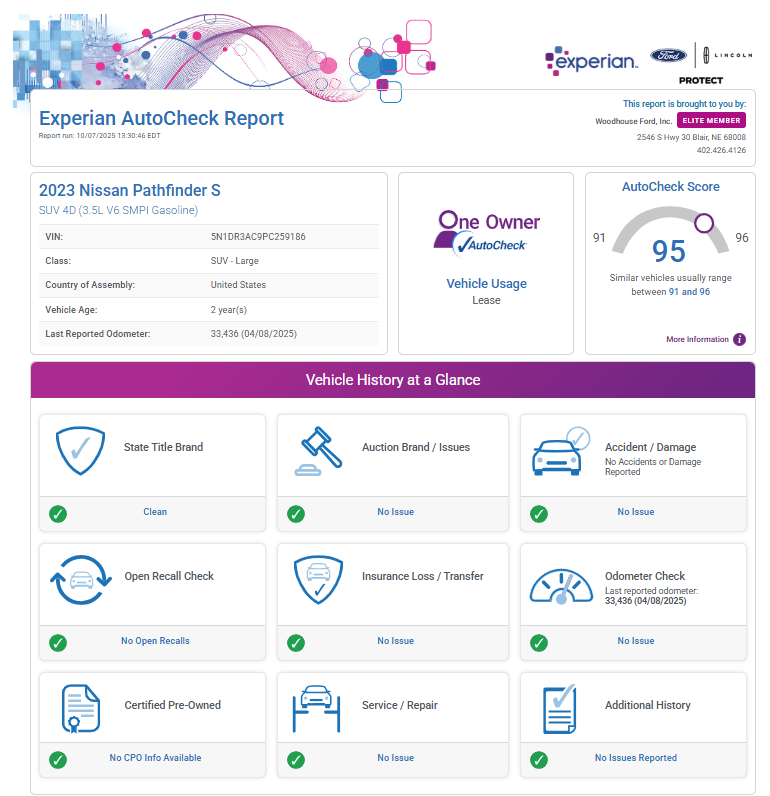Viewport: 770px width, 796px height.
Task: Click the Certified Pre-Owned certificate icon
Action: click(x=77, y=709)
